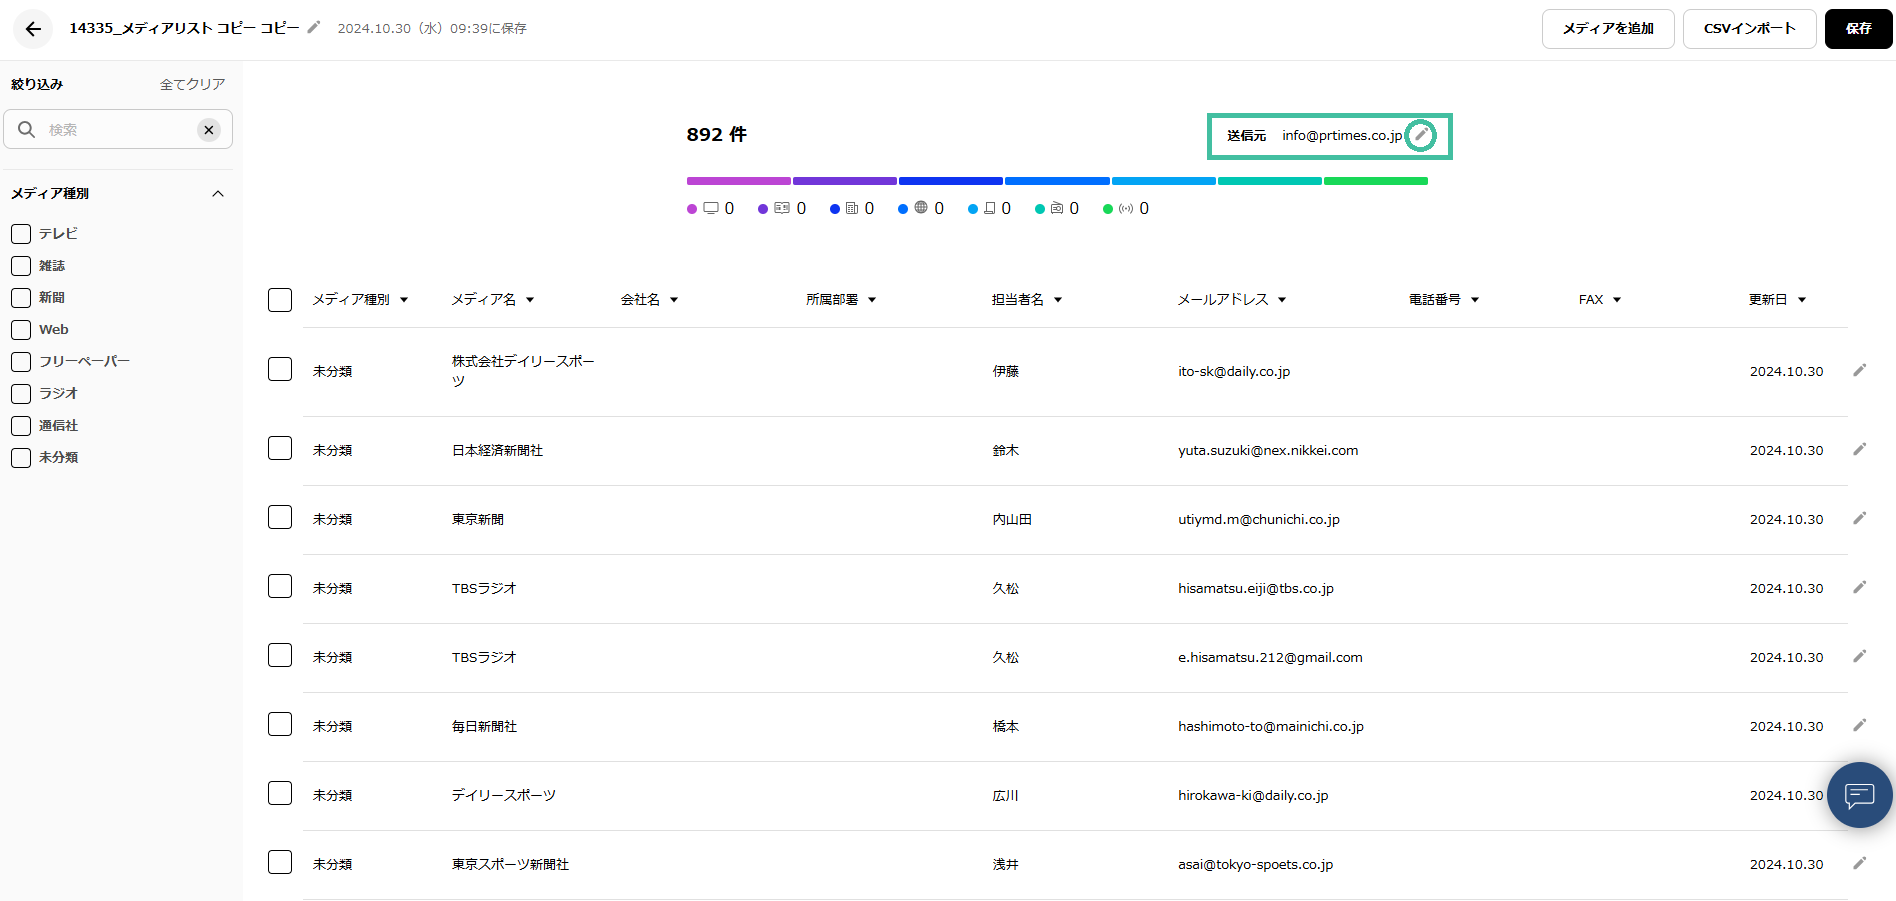Edit the media list title pencil icon
1896x901 pixels.
tap(314, 28)
